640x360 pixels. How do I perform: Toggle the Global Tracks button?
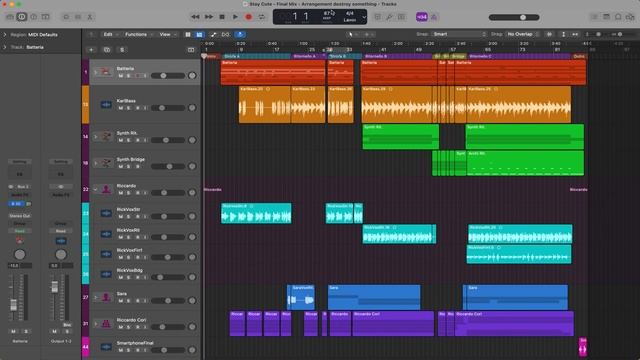click(191, 50)
